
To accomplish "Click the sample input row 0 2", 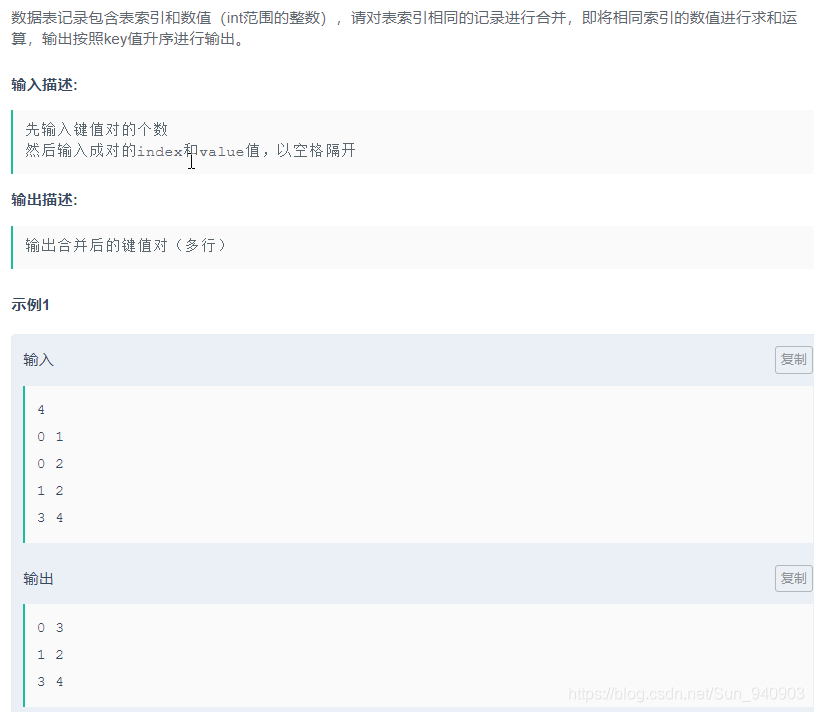I will point(50,464).
